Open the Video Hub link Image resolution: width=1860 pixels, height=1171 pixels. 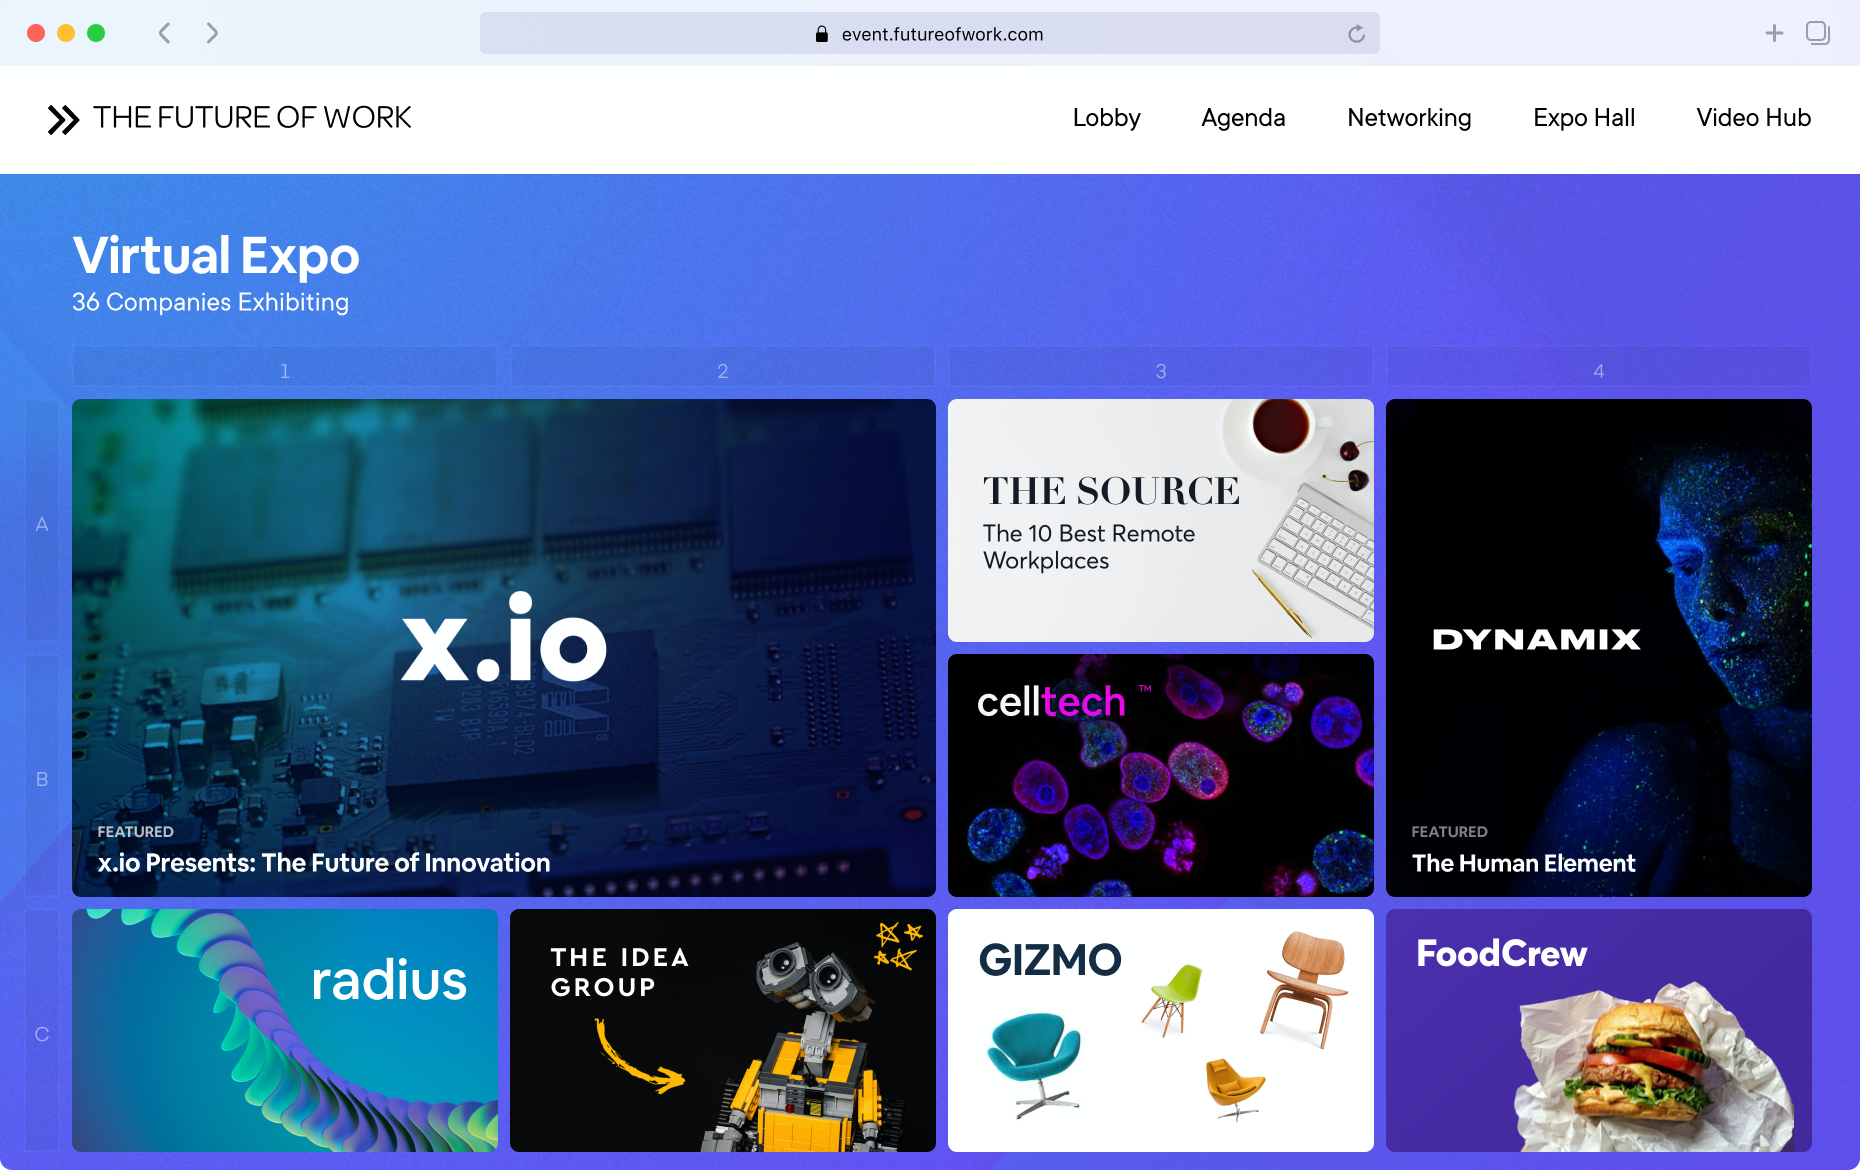pos(1753,118)
